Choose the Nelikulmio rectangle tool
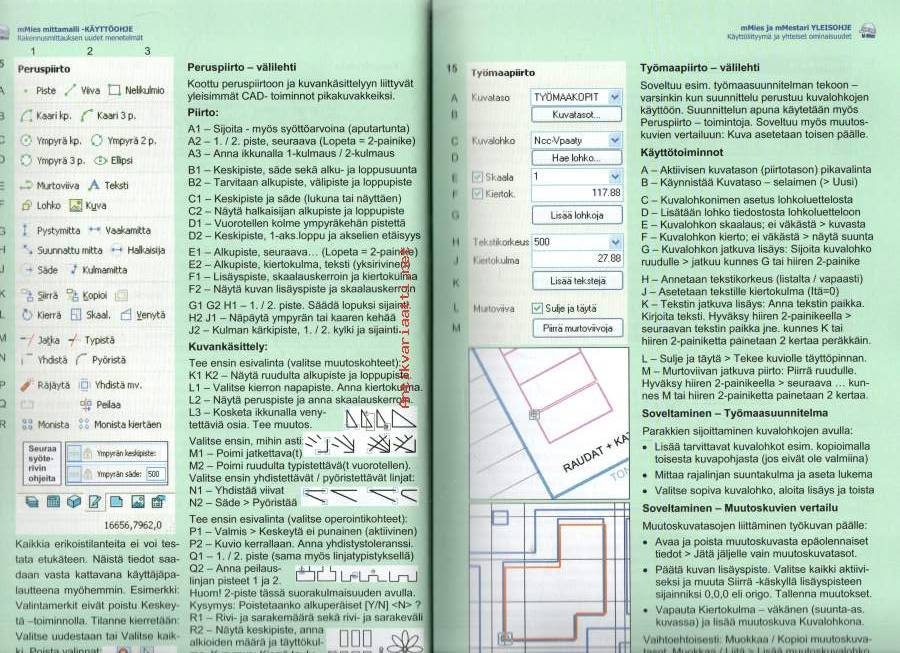Screen dimensions: 900x653 tap(135, 90)
